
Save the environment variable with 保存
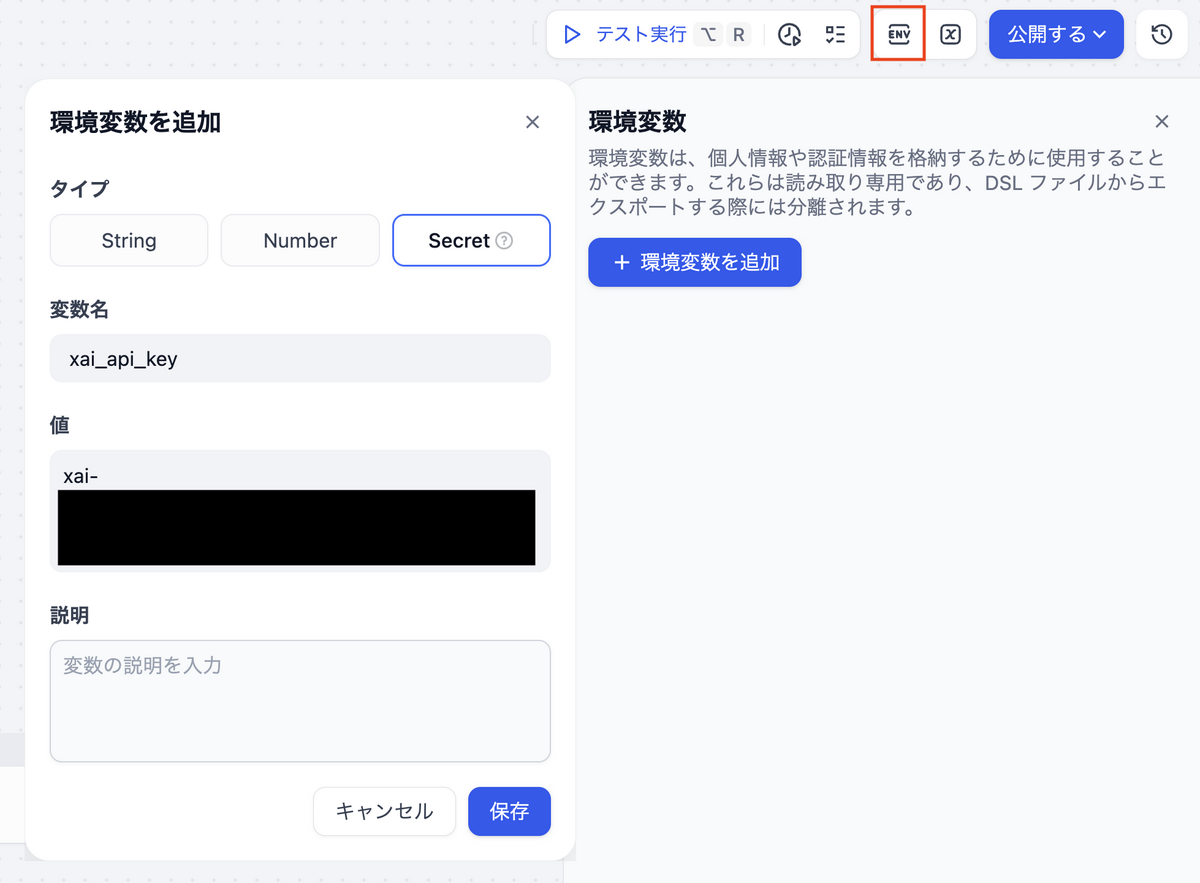[x=509, y=811]
